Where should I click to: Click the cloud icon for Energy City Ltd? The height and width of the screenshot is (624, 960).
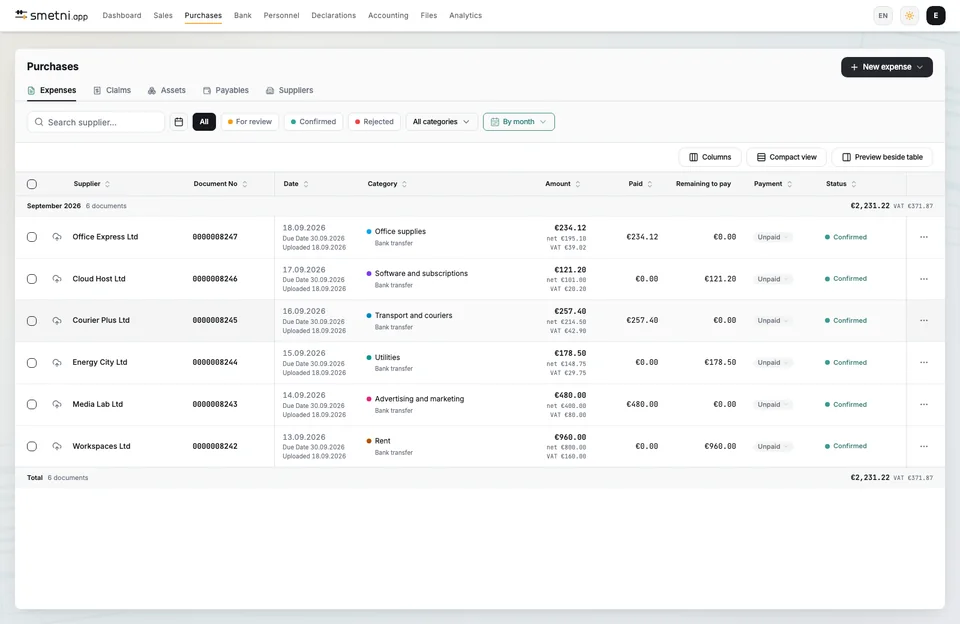pos(57,363)
